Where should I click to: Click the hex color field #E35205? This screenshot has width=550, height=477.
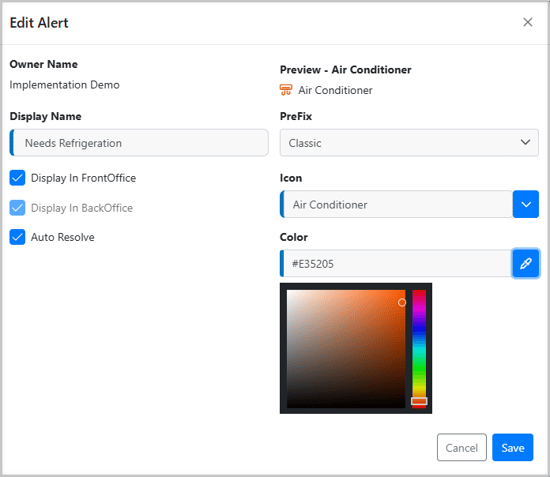point(396,263)
